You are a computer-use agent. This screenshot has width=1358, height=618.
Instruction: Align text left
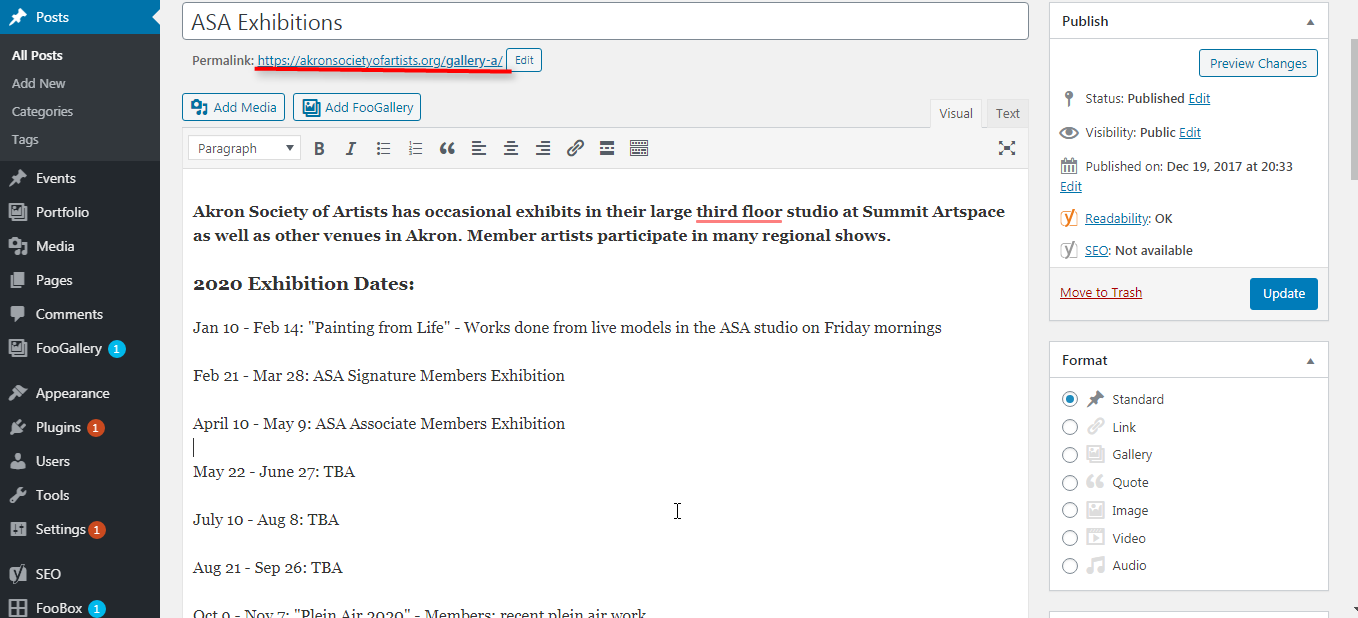pos(479,148)
